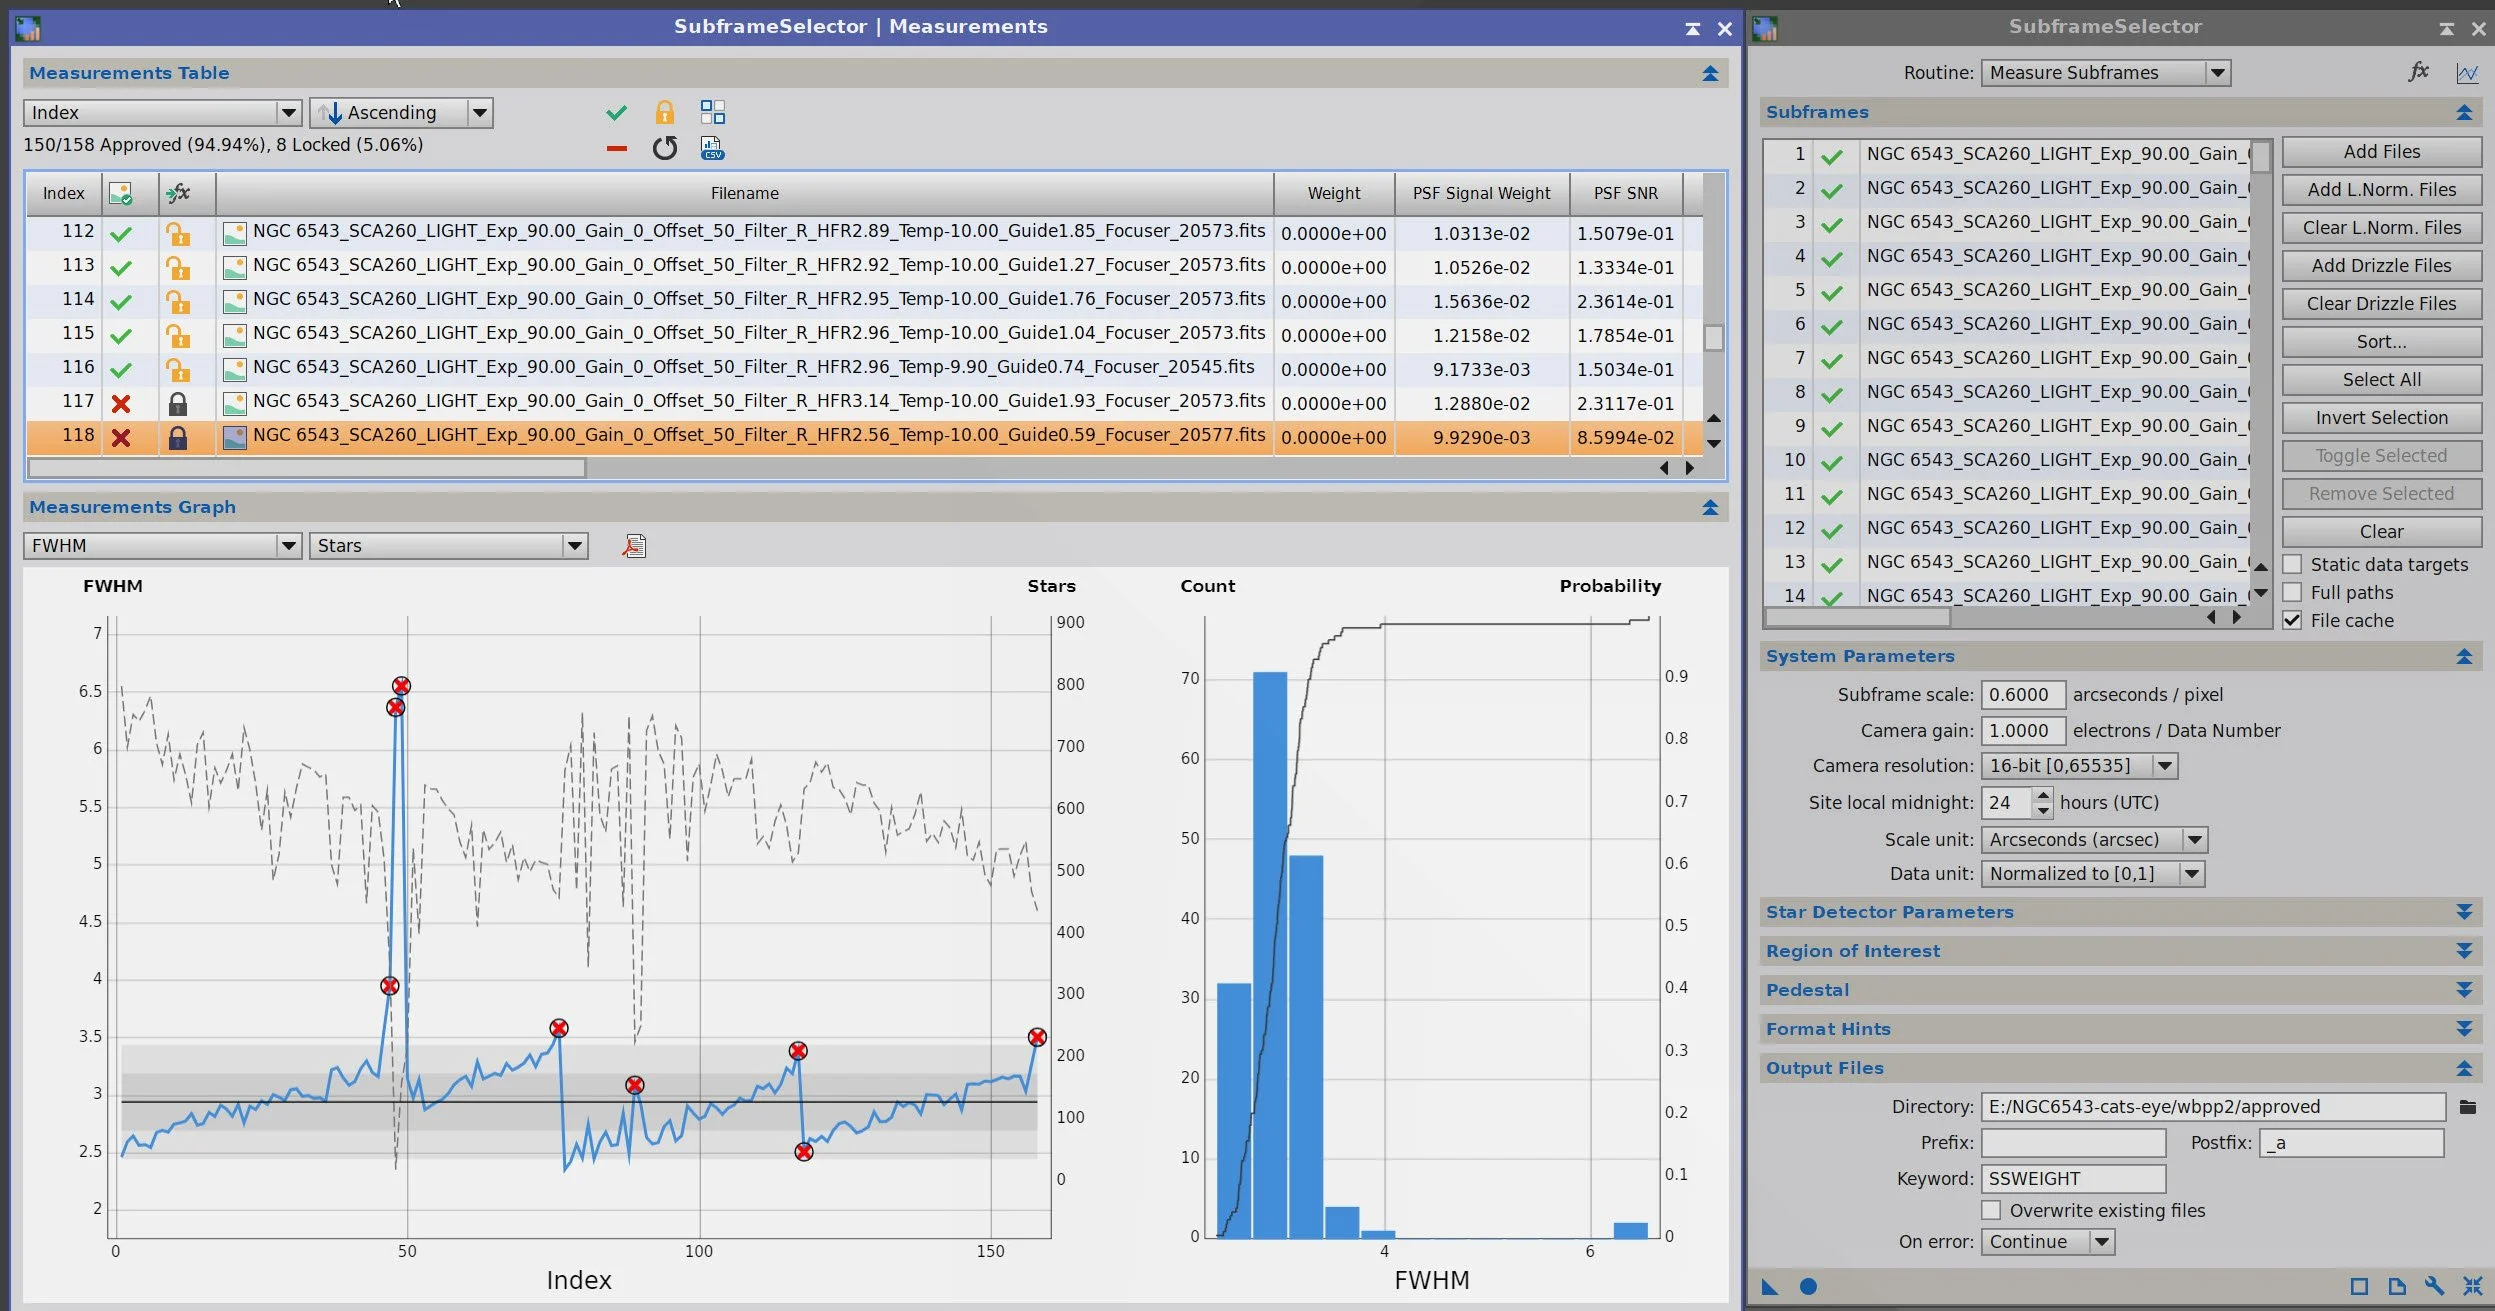The image size is (2495, 1311).
Task: Click the circular reset arrow icon
Action: click(x=664, y=149)
